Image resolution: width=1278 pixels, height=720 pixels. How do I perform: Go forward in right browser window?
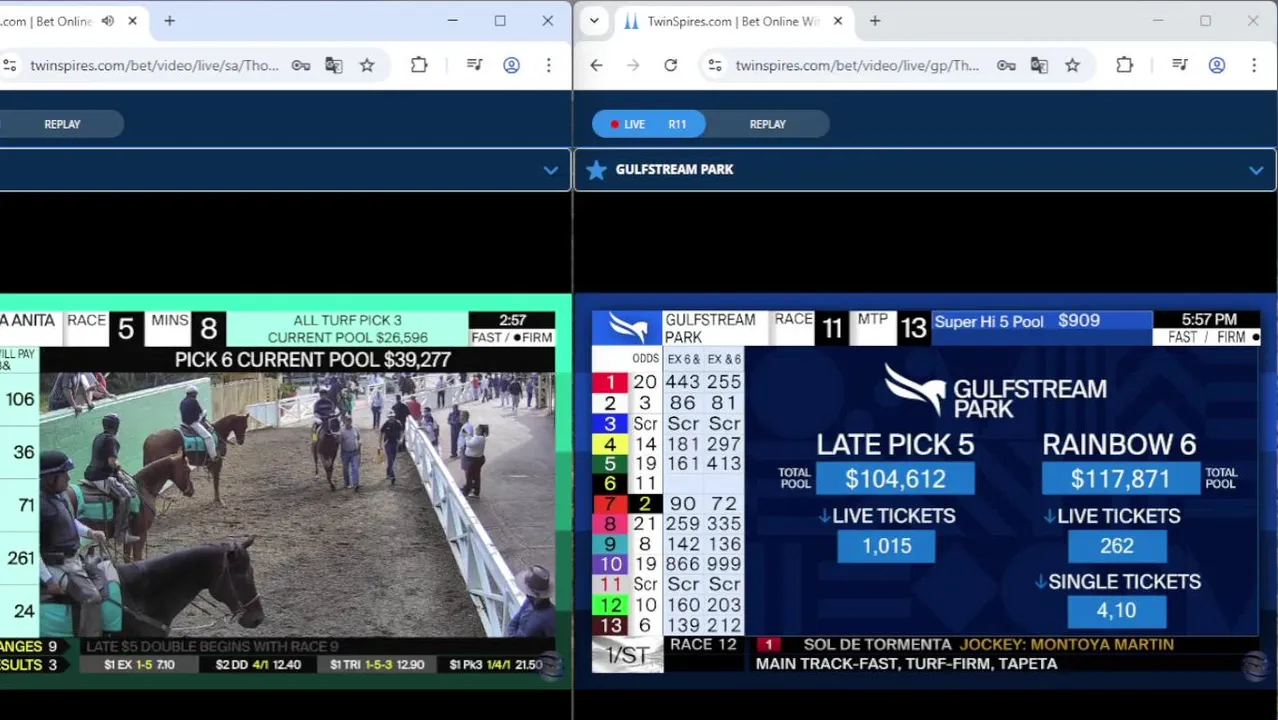coord(633,65)
